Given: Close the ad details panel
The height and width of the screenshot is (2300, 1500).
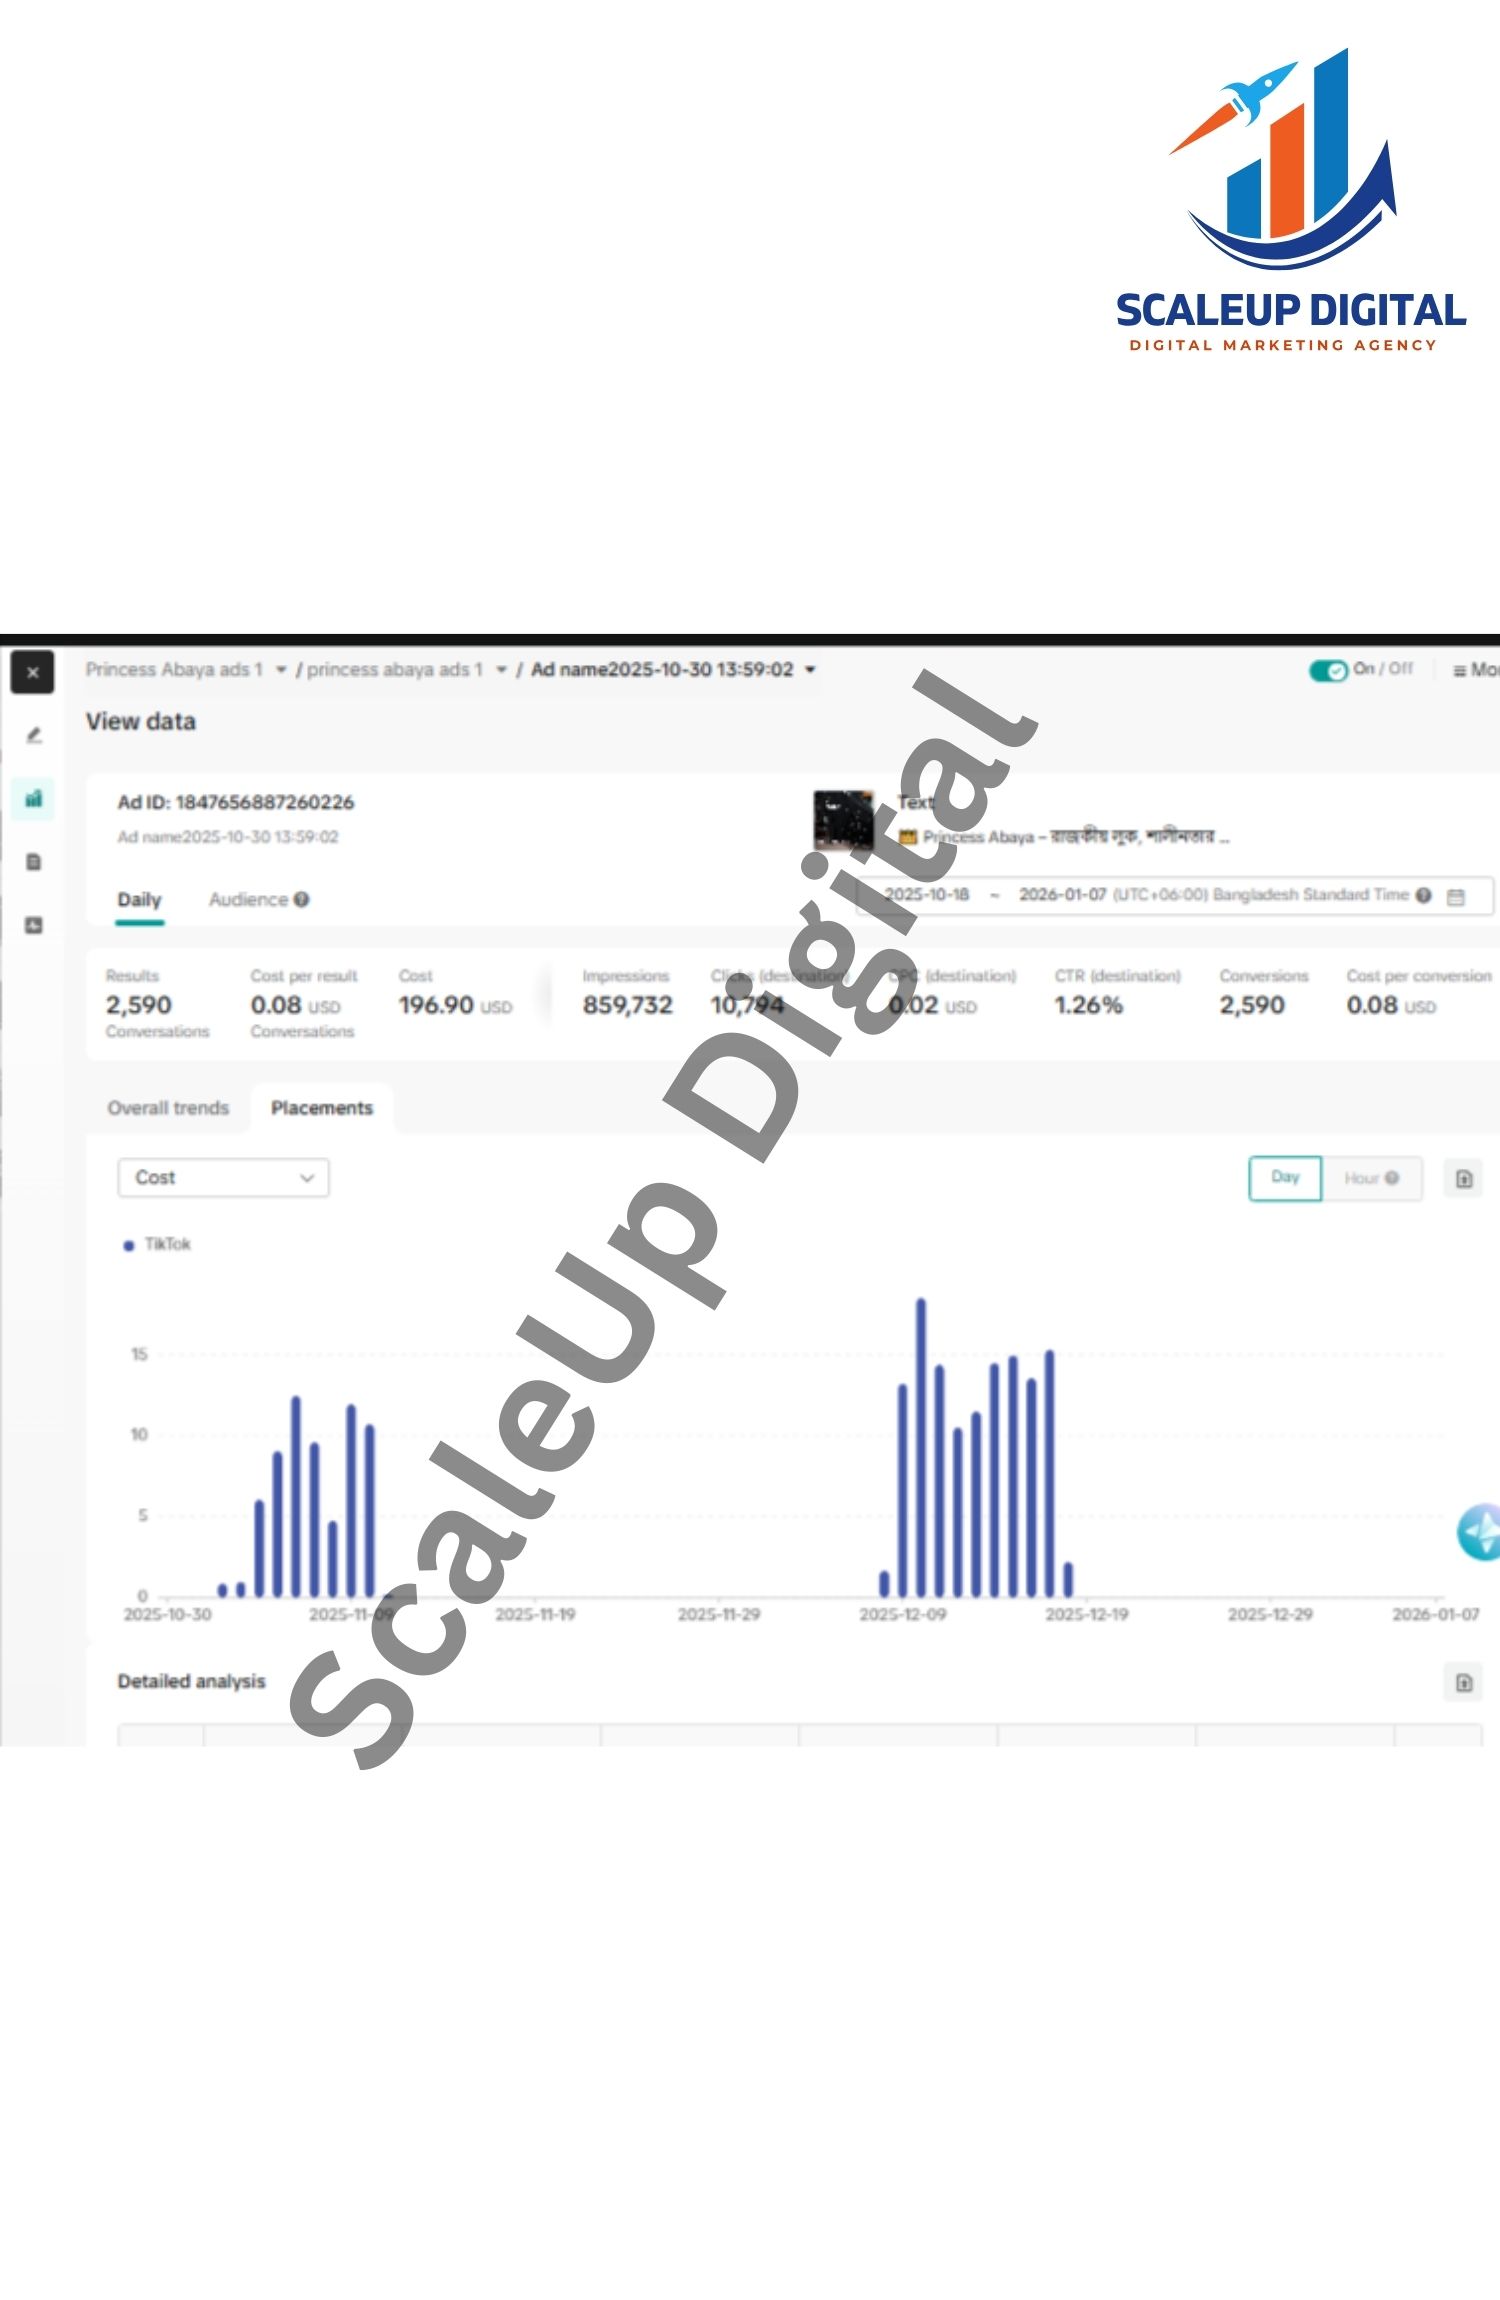Looking at the screenshot, I should pos(32,672).
